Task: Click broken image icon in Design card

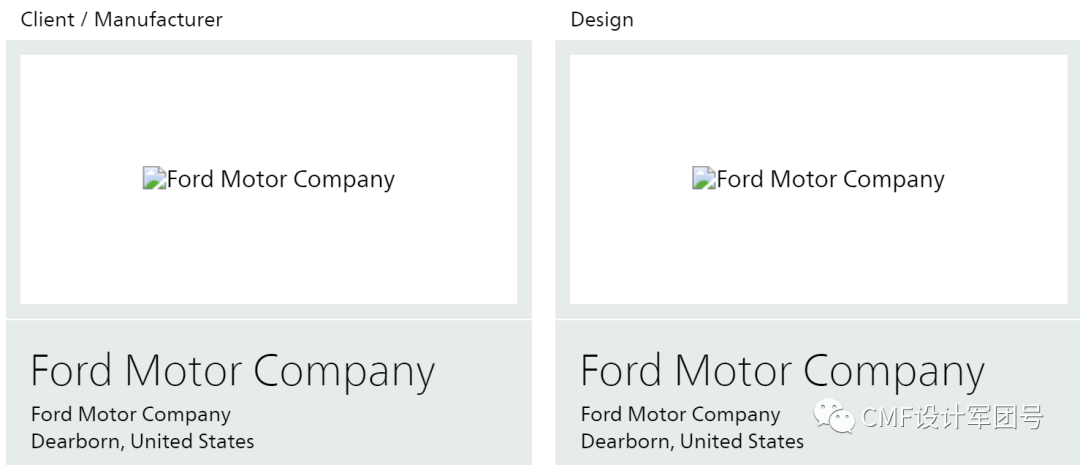Action: pos(704,179)
